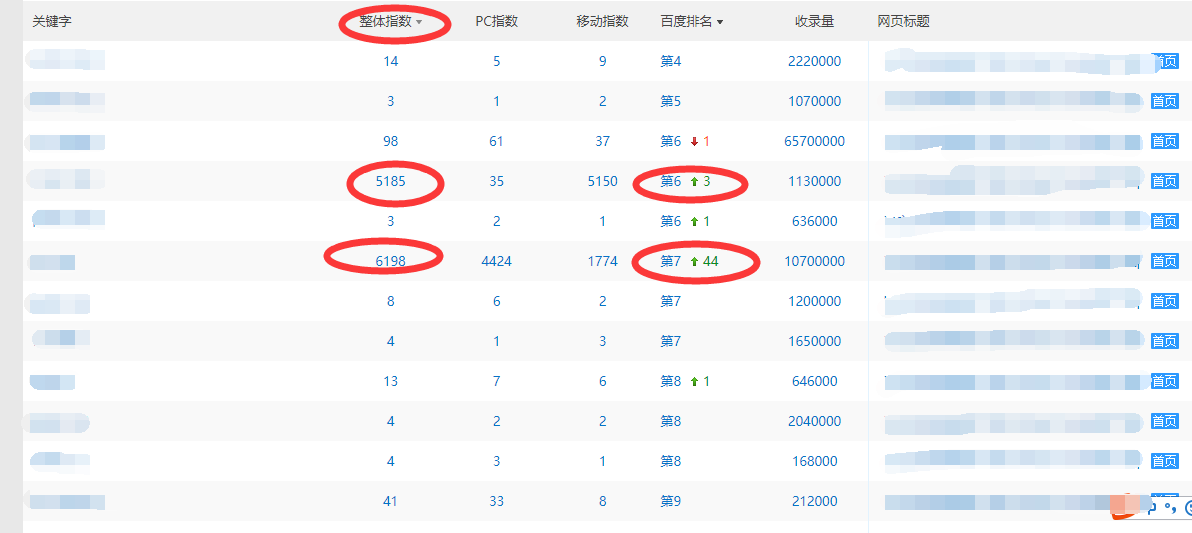Open blurred keyword in the 10700000 row
The width and height of the screenshot is (1192, 533).
(52, 262)
